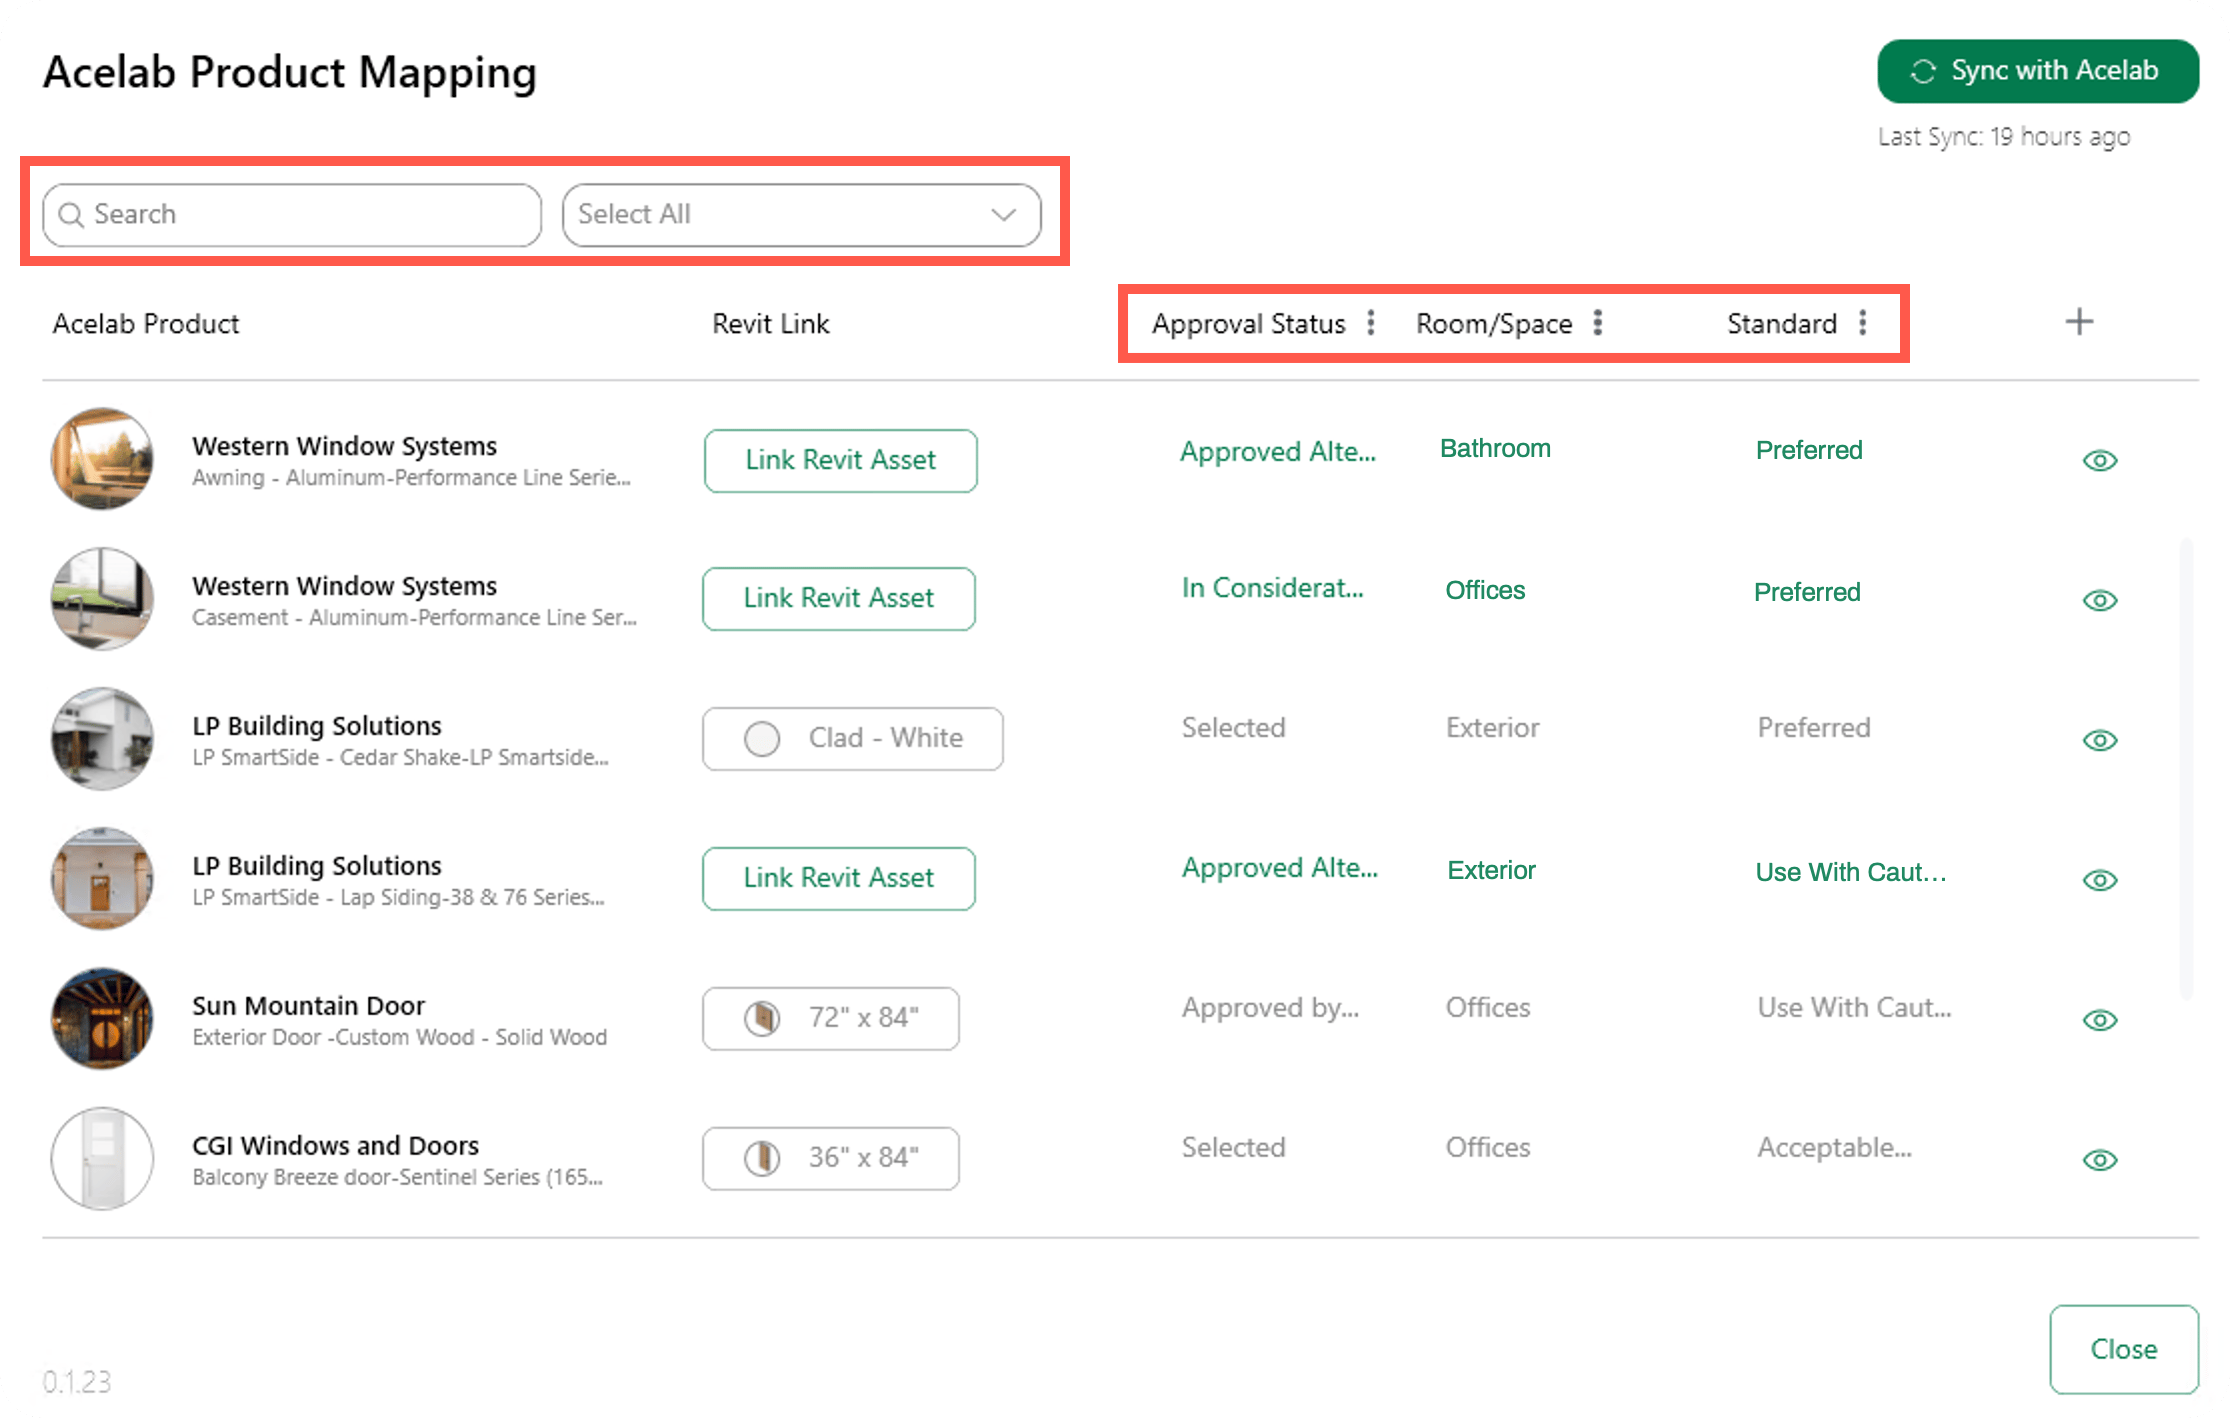The width and height of the screenshot is (2230, 1418).
Task: Click the Clad - White material swatch circle
Action: (x=762, y=738)
